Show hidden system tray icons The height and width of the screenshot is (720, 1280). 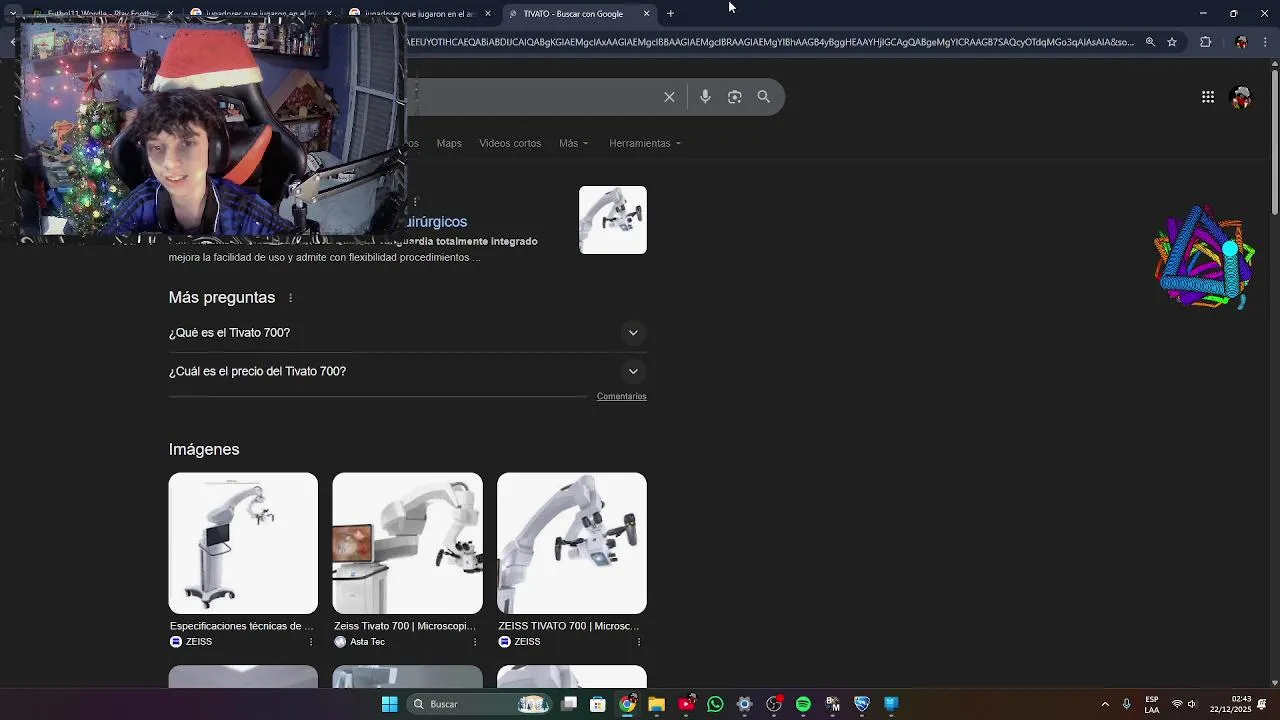point(1105,704)
